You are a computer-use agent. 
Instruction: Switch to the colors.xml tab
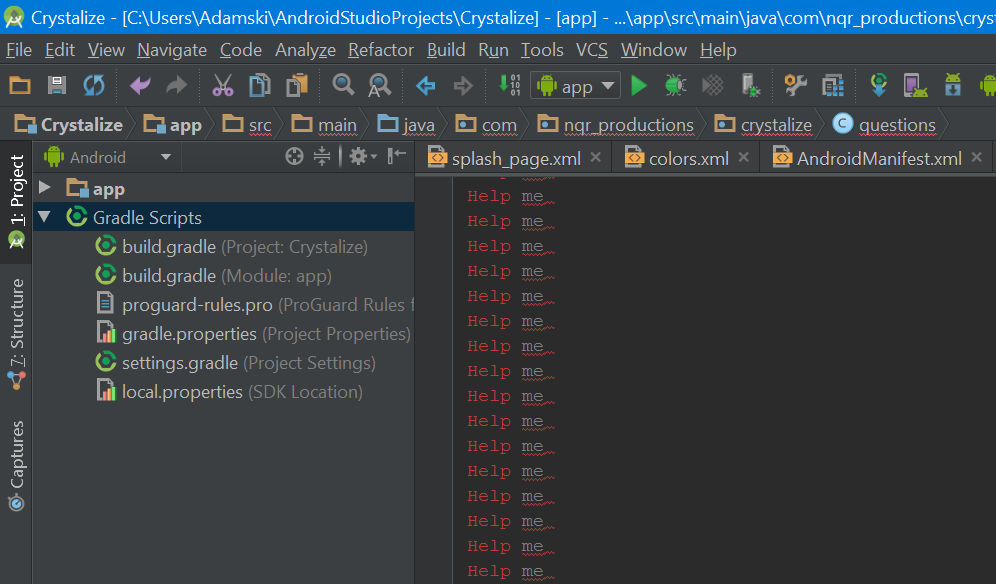coord(688,158)
